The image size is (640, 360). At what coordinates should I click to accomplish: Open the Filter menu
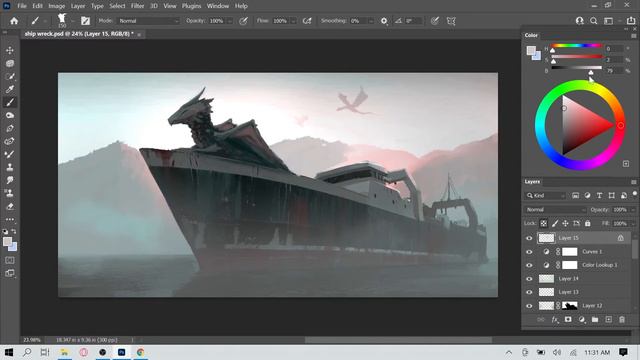(x=138, y=6)
